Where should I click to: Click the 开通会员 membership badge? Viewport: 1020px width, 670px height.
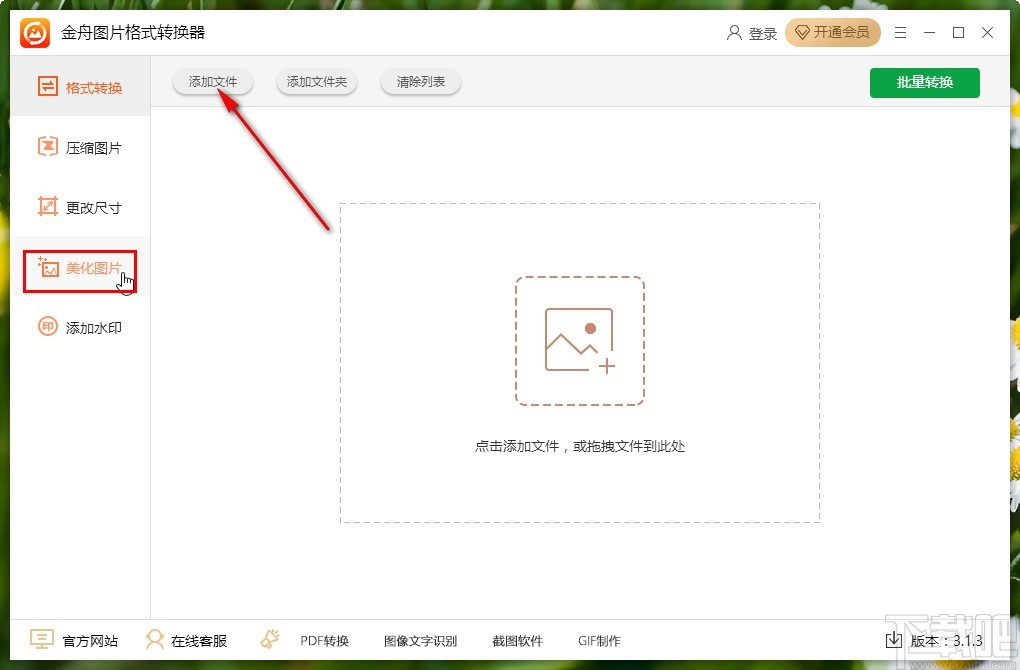click(x=833, y=32)
